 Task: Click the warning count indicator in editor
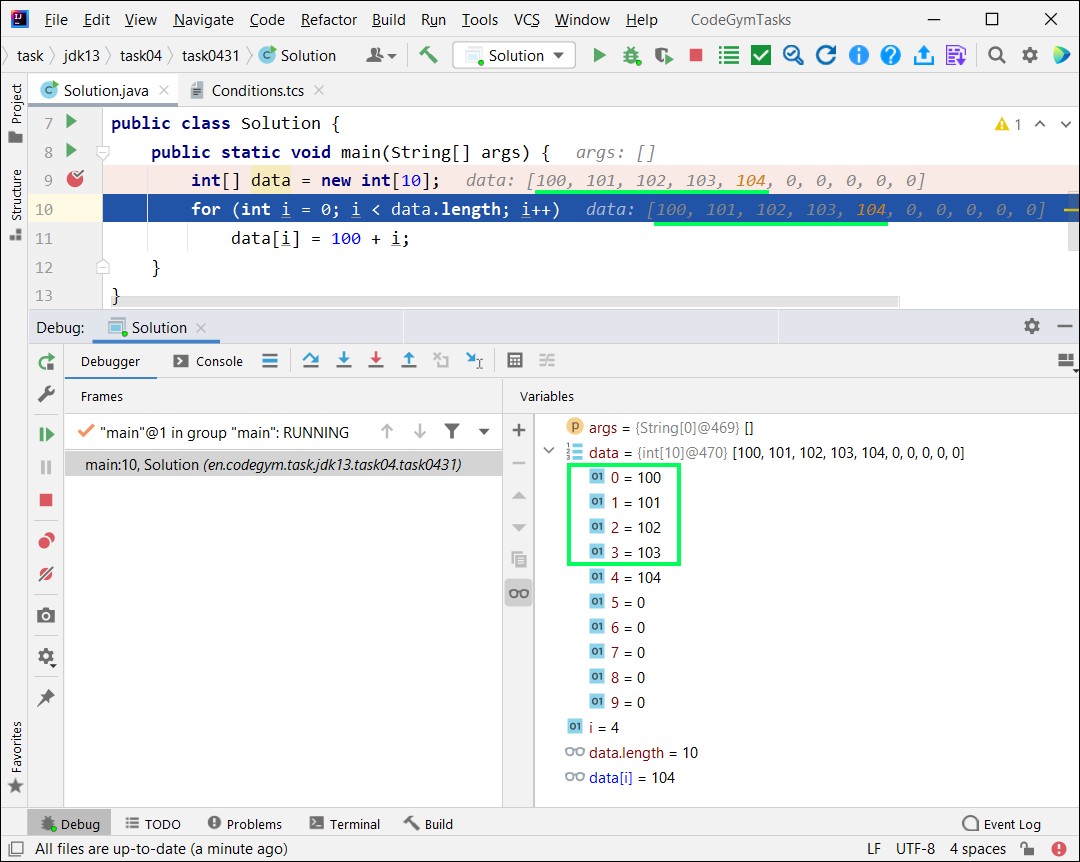click(1008, 124)
